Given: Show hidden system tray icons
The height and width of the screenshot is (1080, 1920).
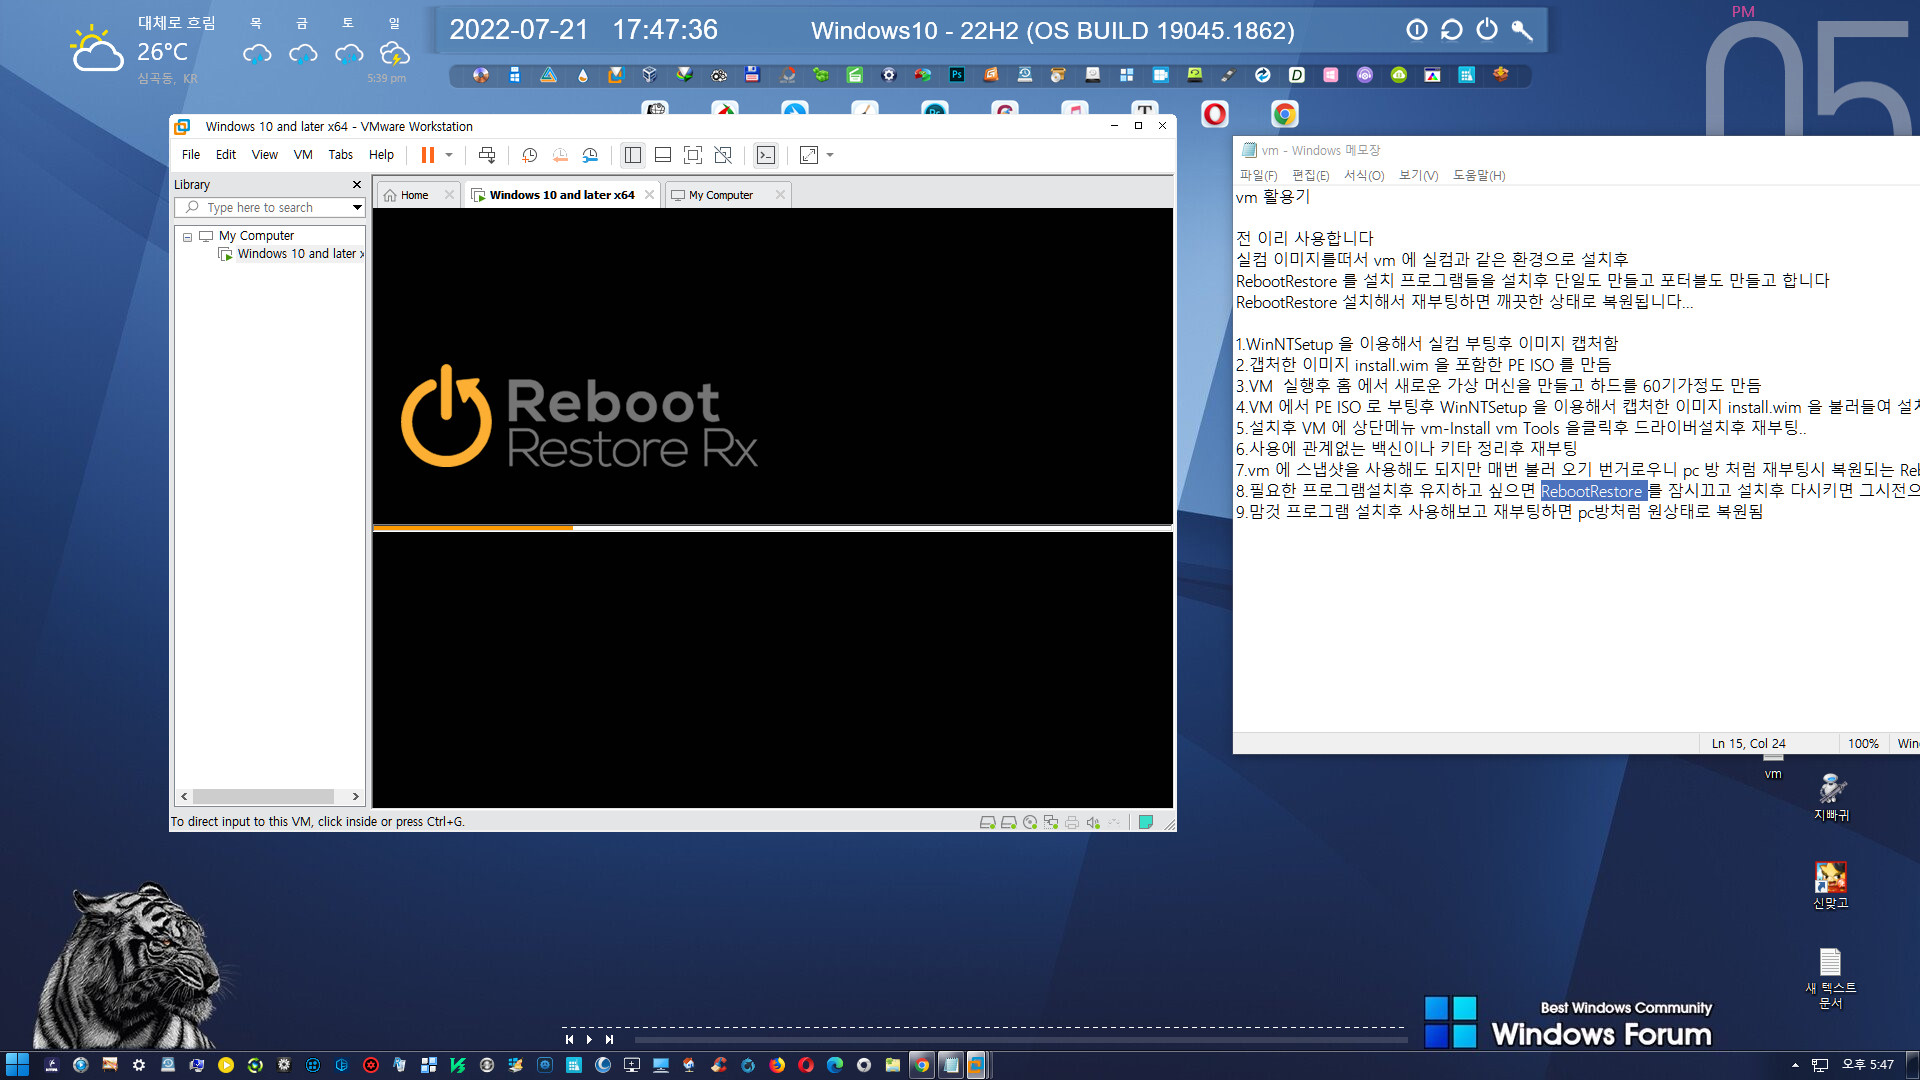Looking at the screenshot, I should coord(1795,1065).
